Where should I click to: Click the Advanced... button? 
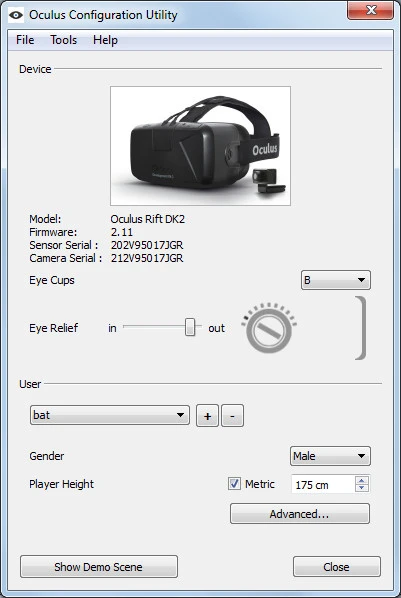click(300, 514)
